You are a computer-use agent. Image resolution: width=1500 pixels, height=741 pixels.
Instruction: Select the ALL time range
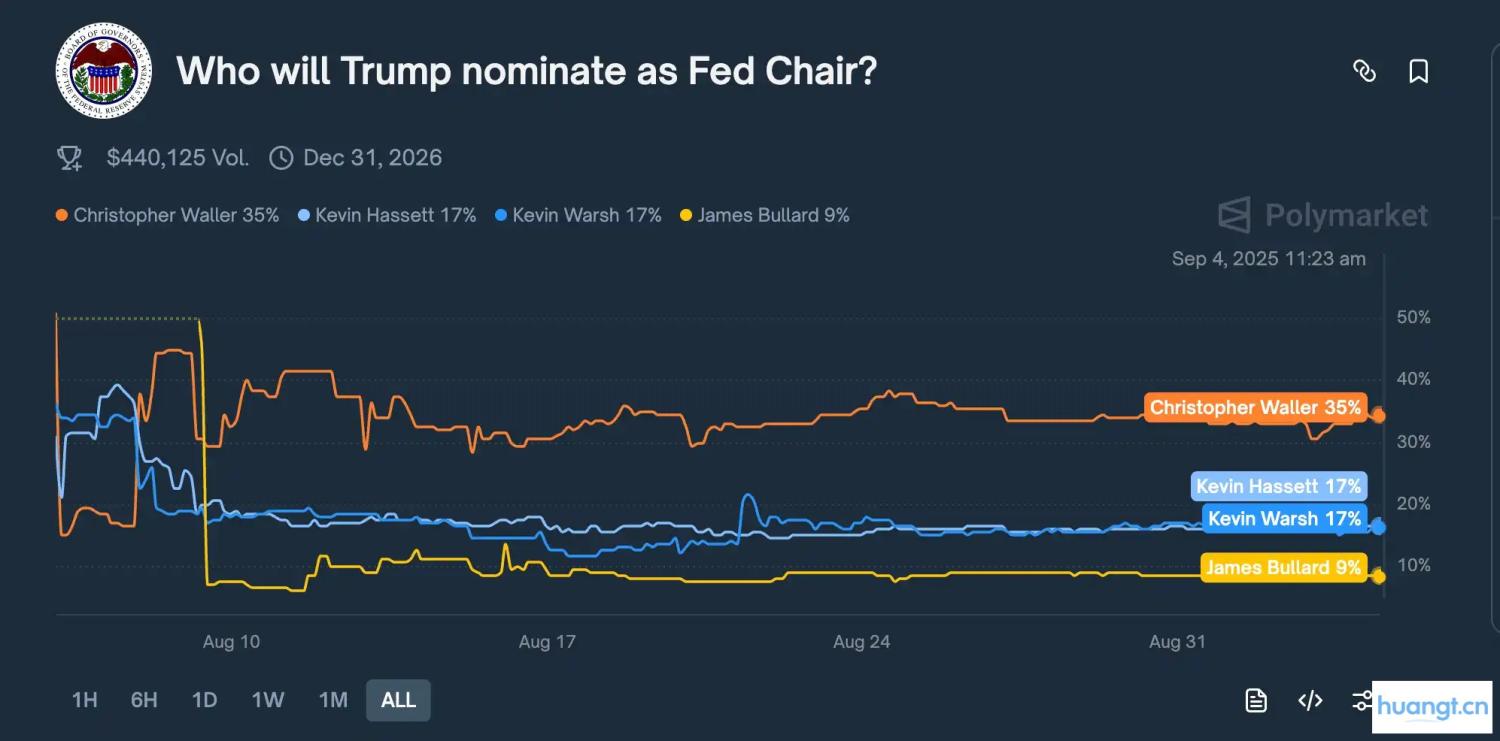[398, 700]
